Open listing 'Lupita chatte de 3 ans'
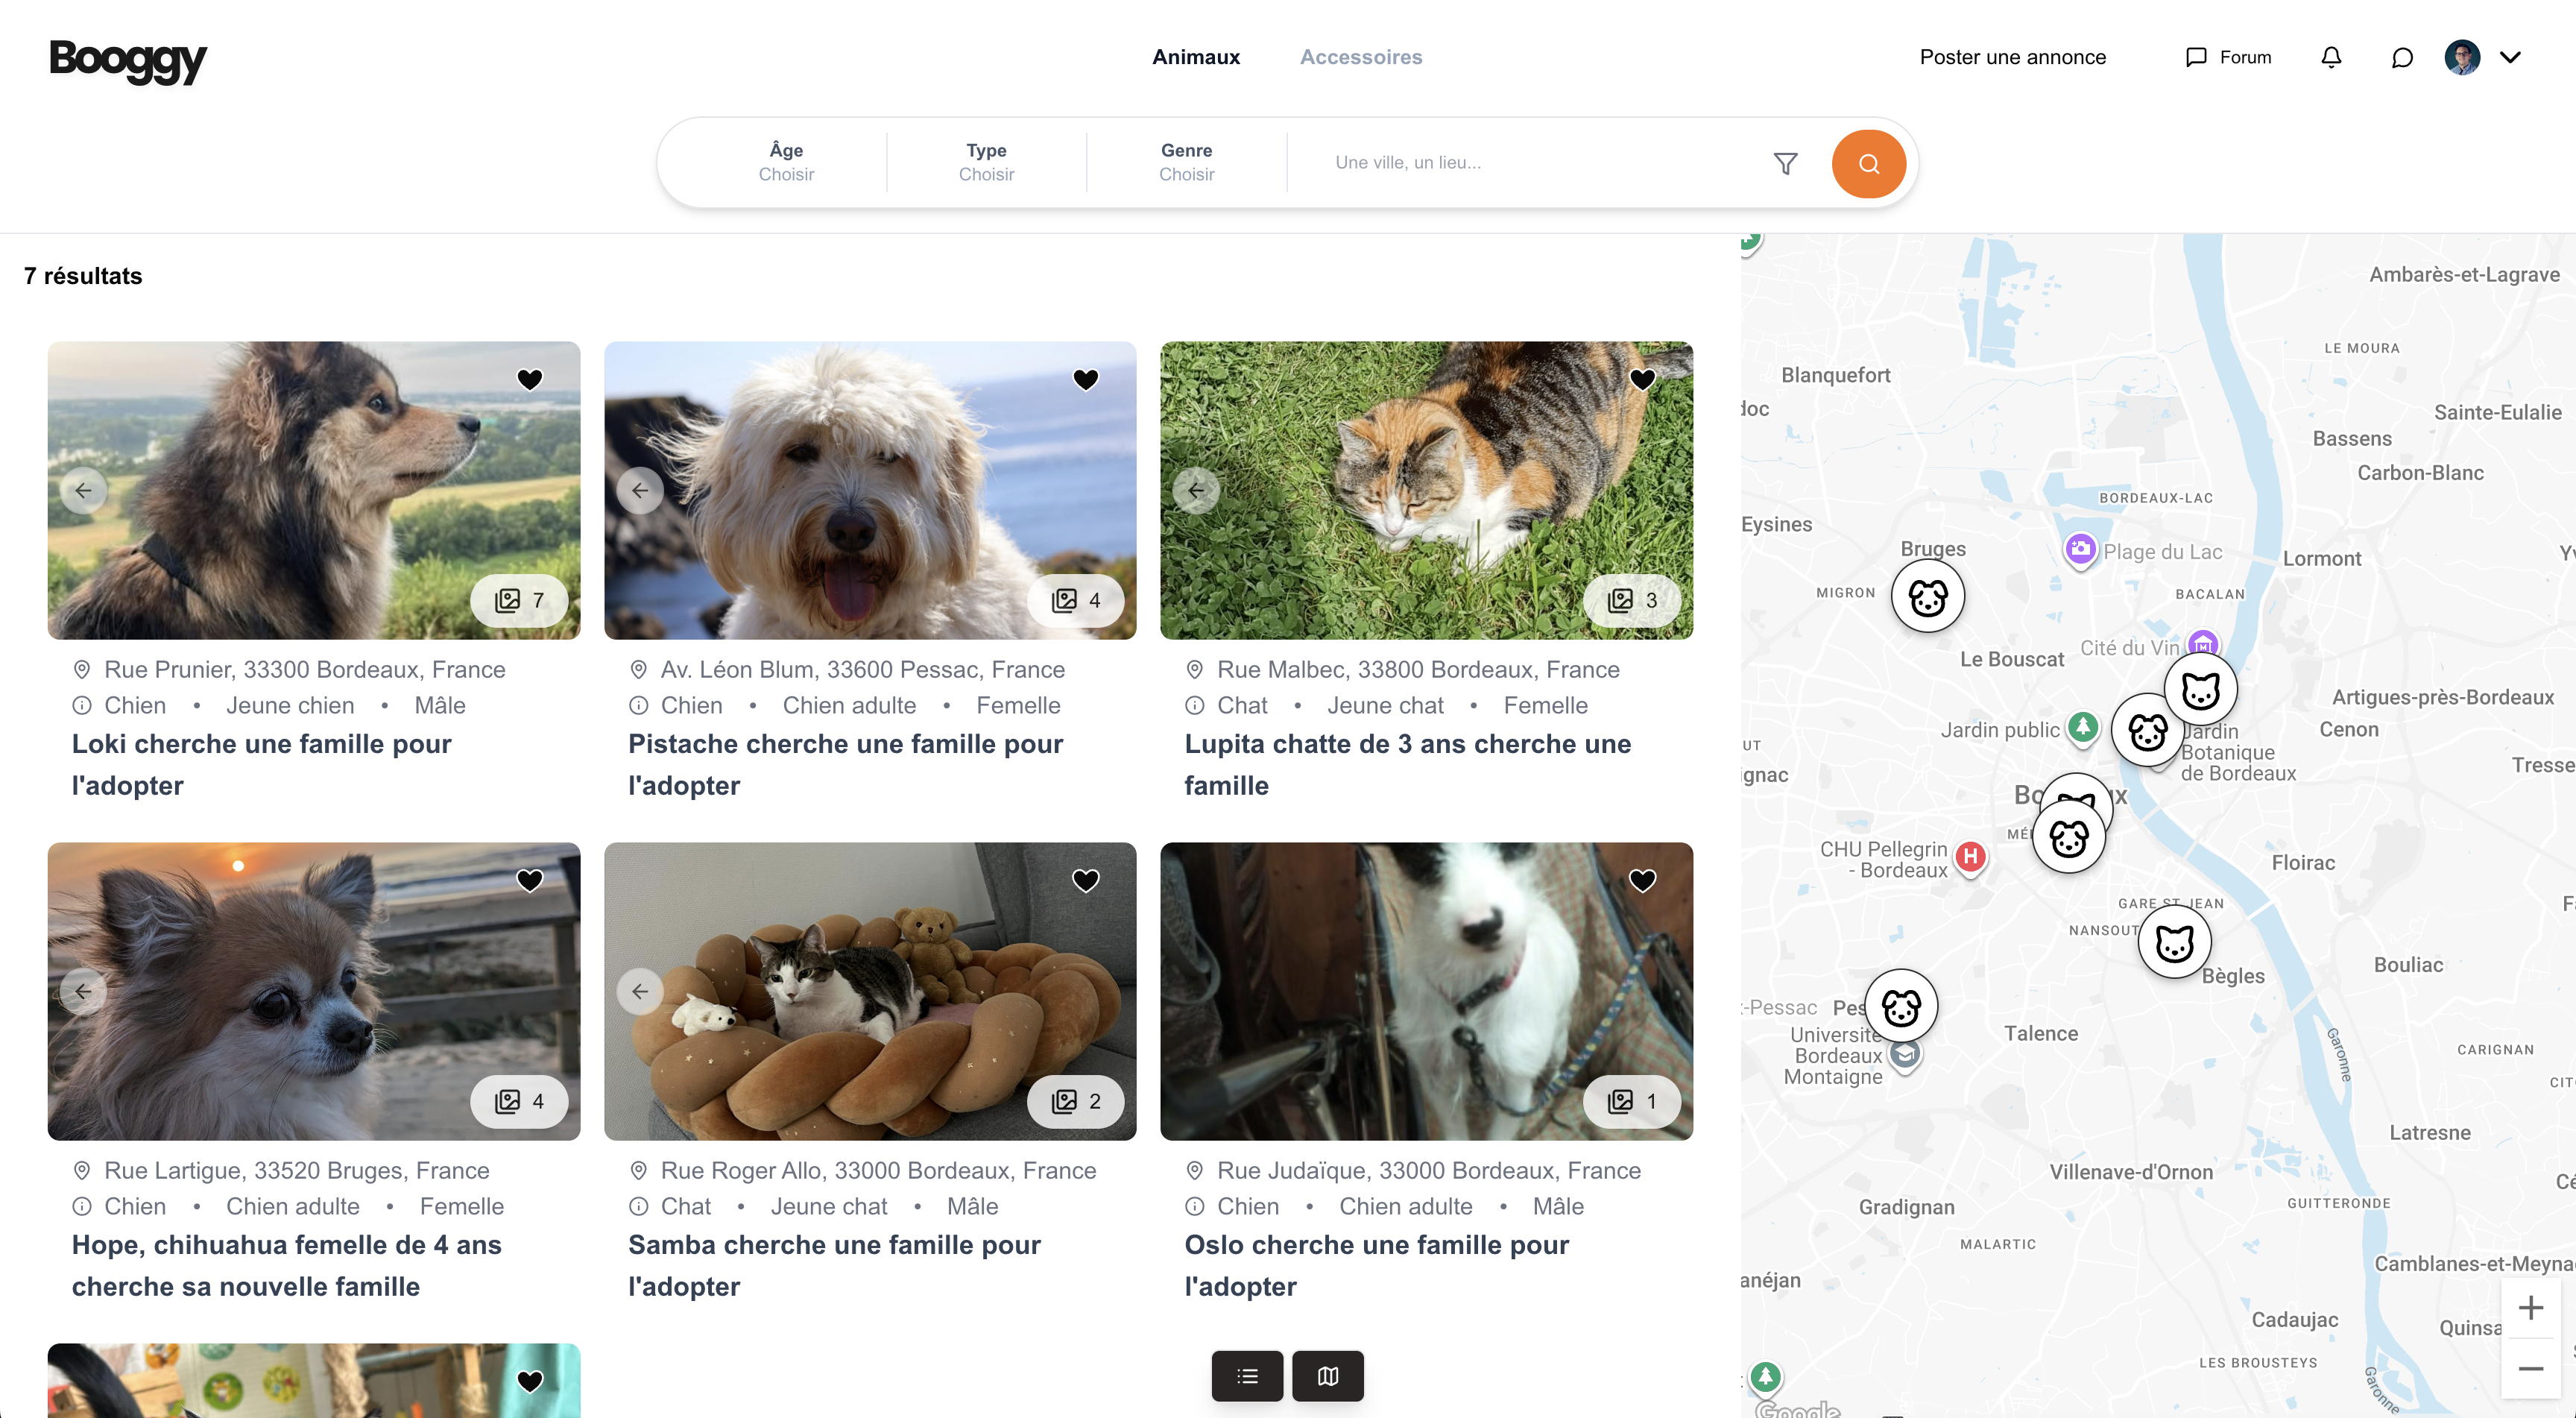Screen dimensions: 2576x1418 point(1408,765)
